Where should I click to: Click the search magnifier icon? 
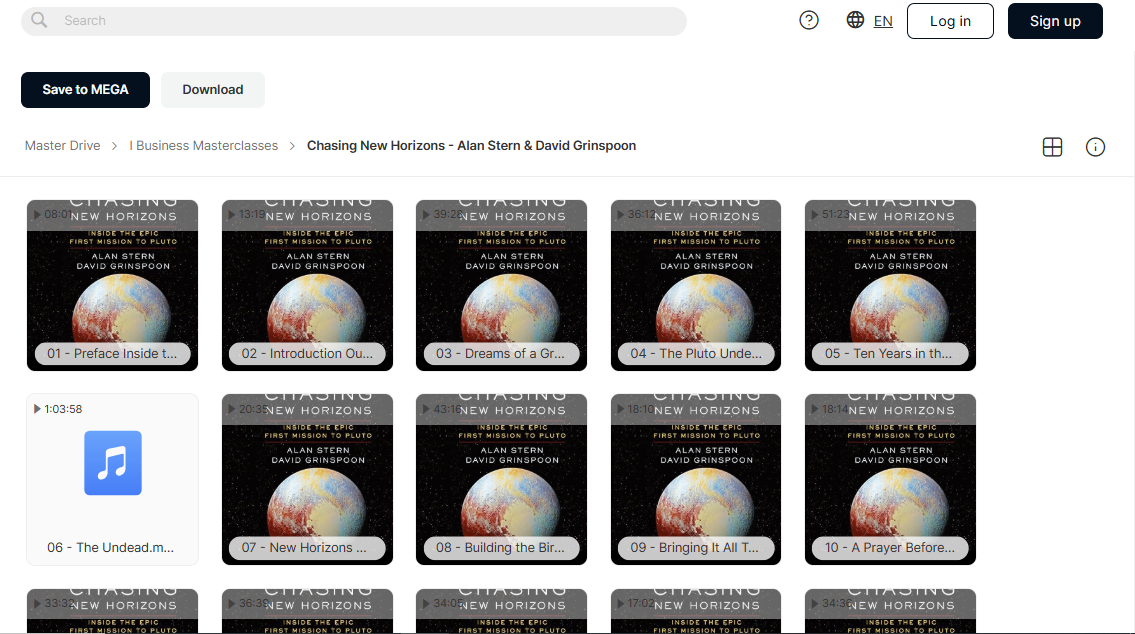pyautogui.click(x=39, y=20)
